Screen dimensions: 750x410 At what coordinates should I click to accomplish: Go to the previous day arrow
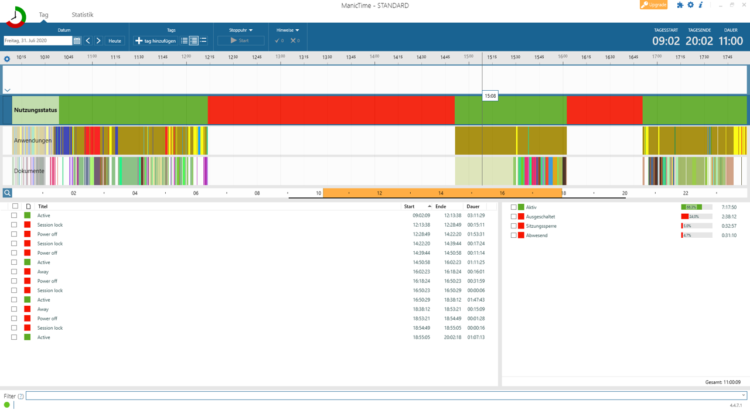87,40
